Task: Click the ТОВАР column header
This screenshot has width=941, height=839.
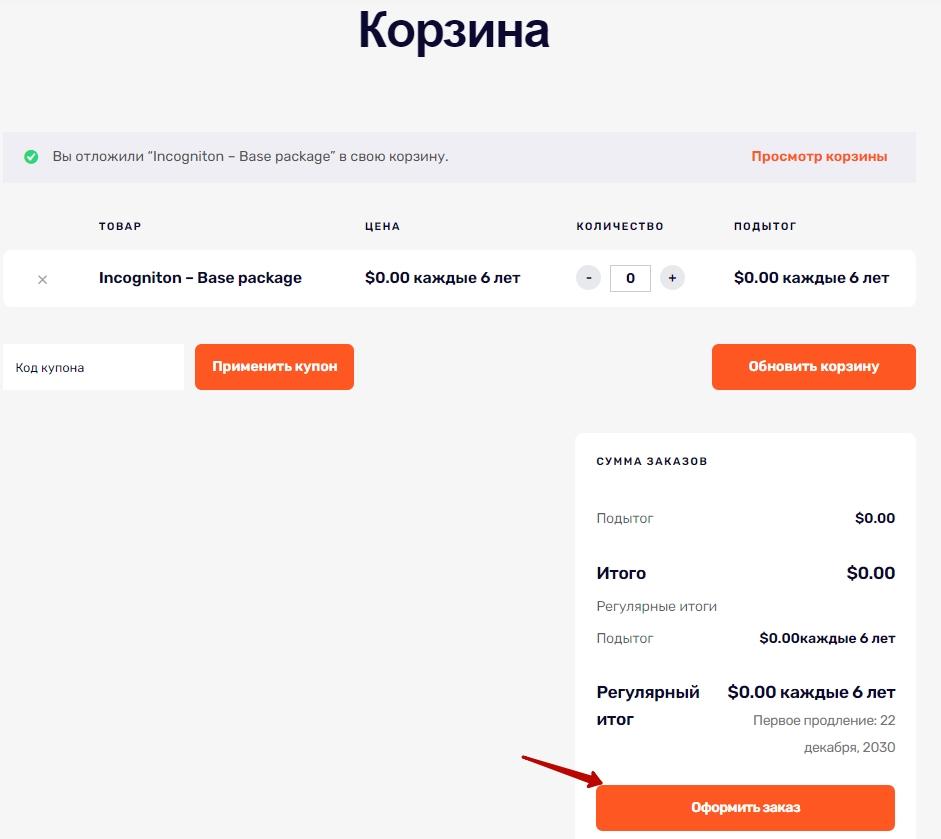Action: click(x=120, y=226)
